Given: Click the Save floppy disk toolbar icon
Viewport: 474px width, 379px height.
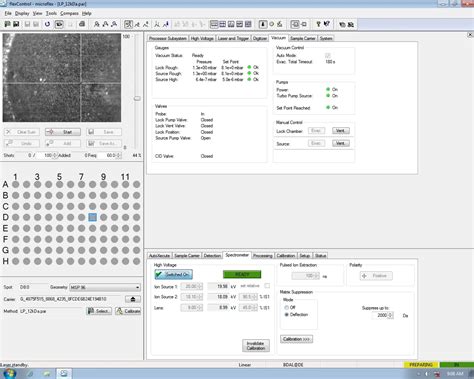Looking at the screenshot, I should click(x=16, y=24).
